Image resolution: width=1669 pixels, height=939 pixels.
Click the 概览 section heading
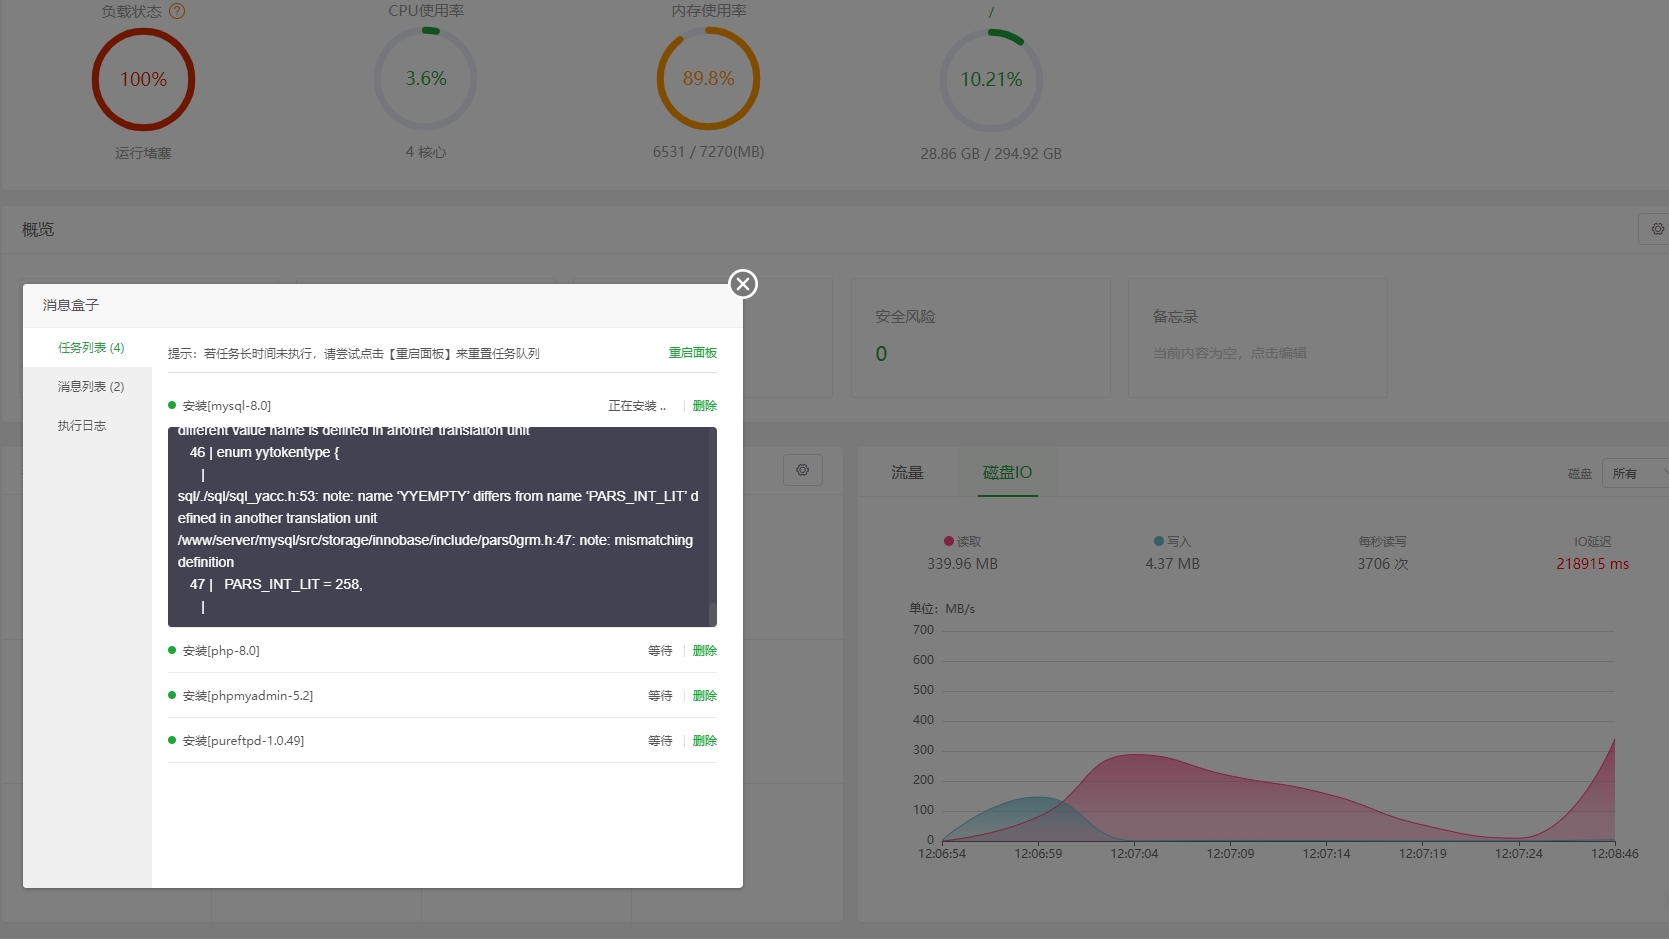point(38,230)
